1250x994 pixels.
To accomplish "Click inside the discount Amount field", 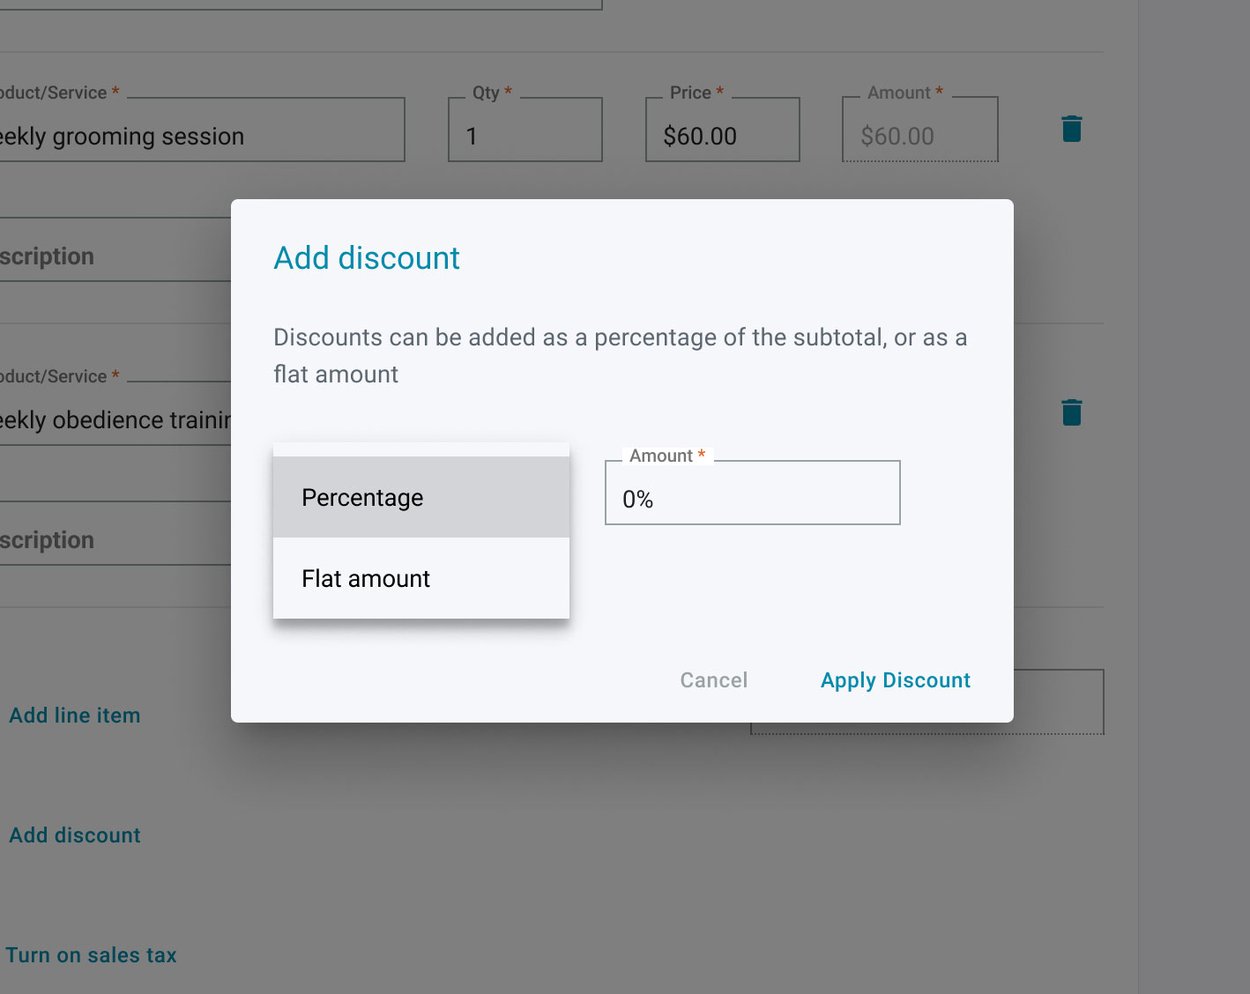I will tap(752, 492).
